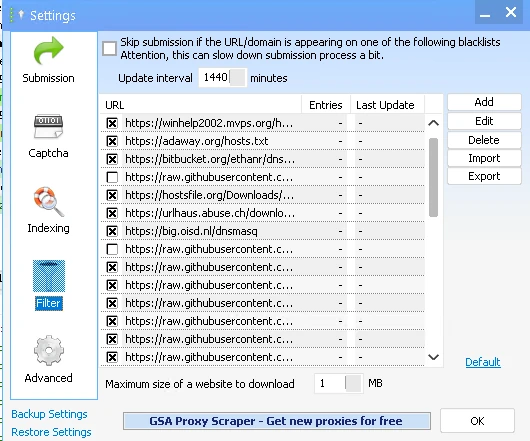Click the blacklist list scrollbar thumb
The image size is (530, 441).
click(x=433, y=177)
